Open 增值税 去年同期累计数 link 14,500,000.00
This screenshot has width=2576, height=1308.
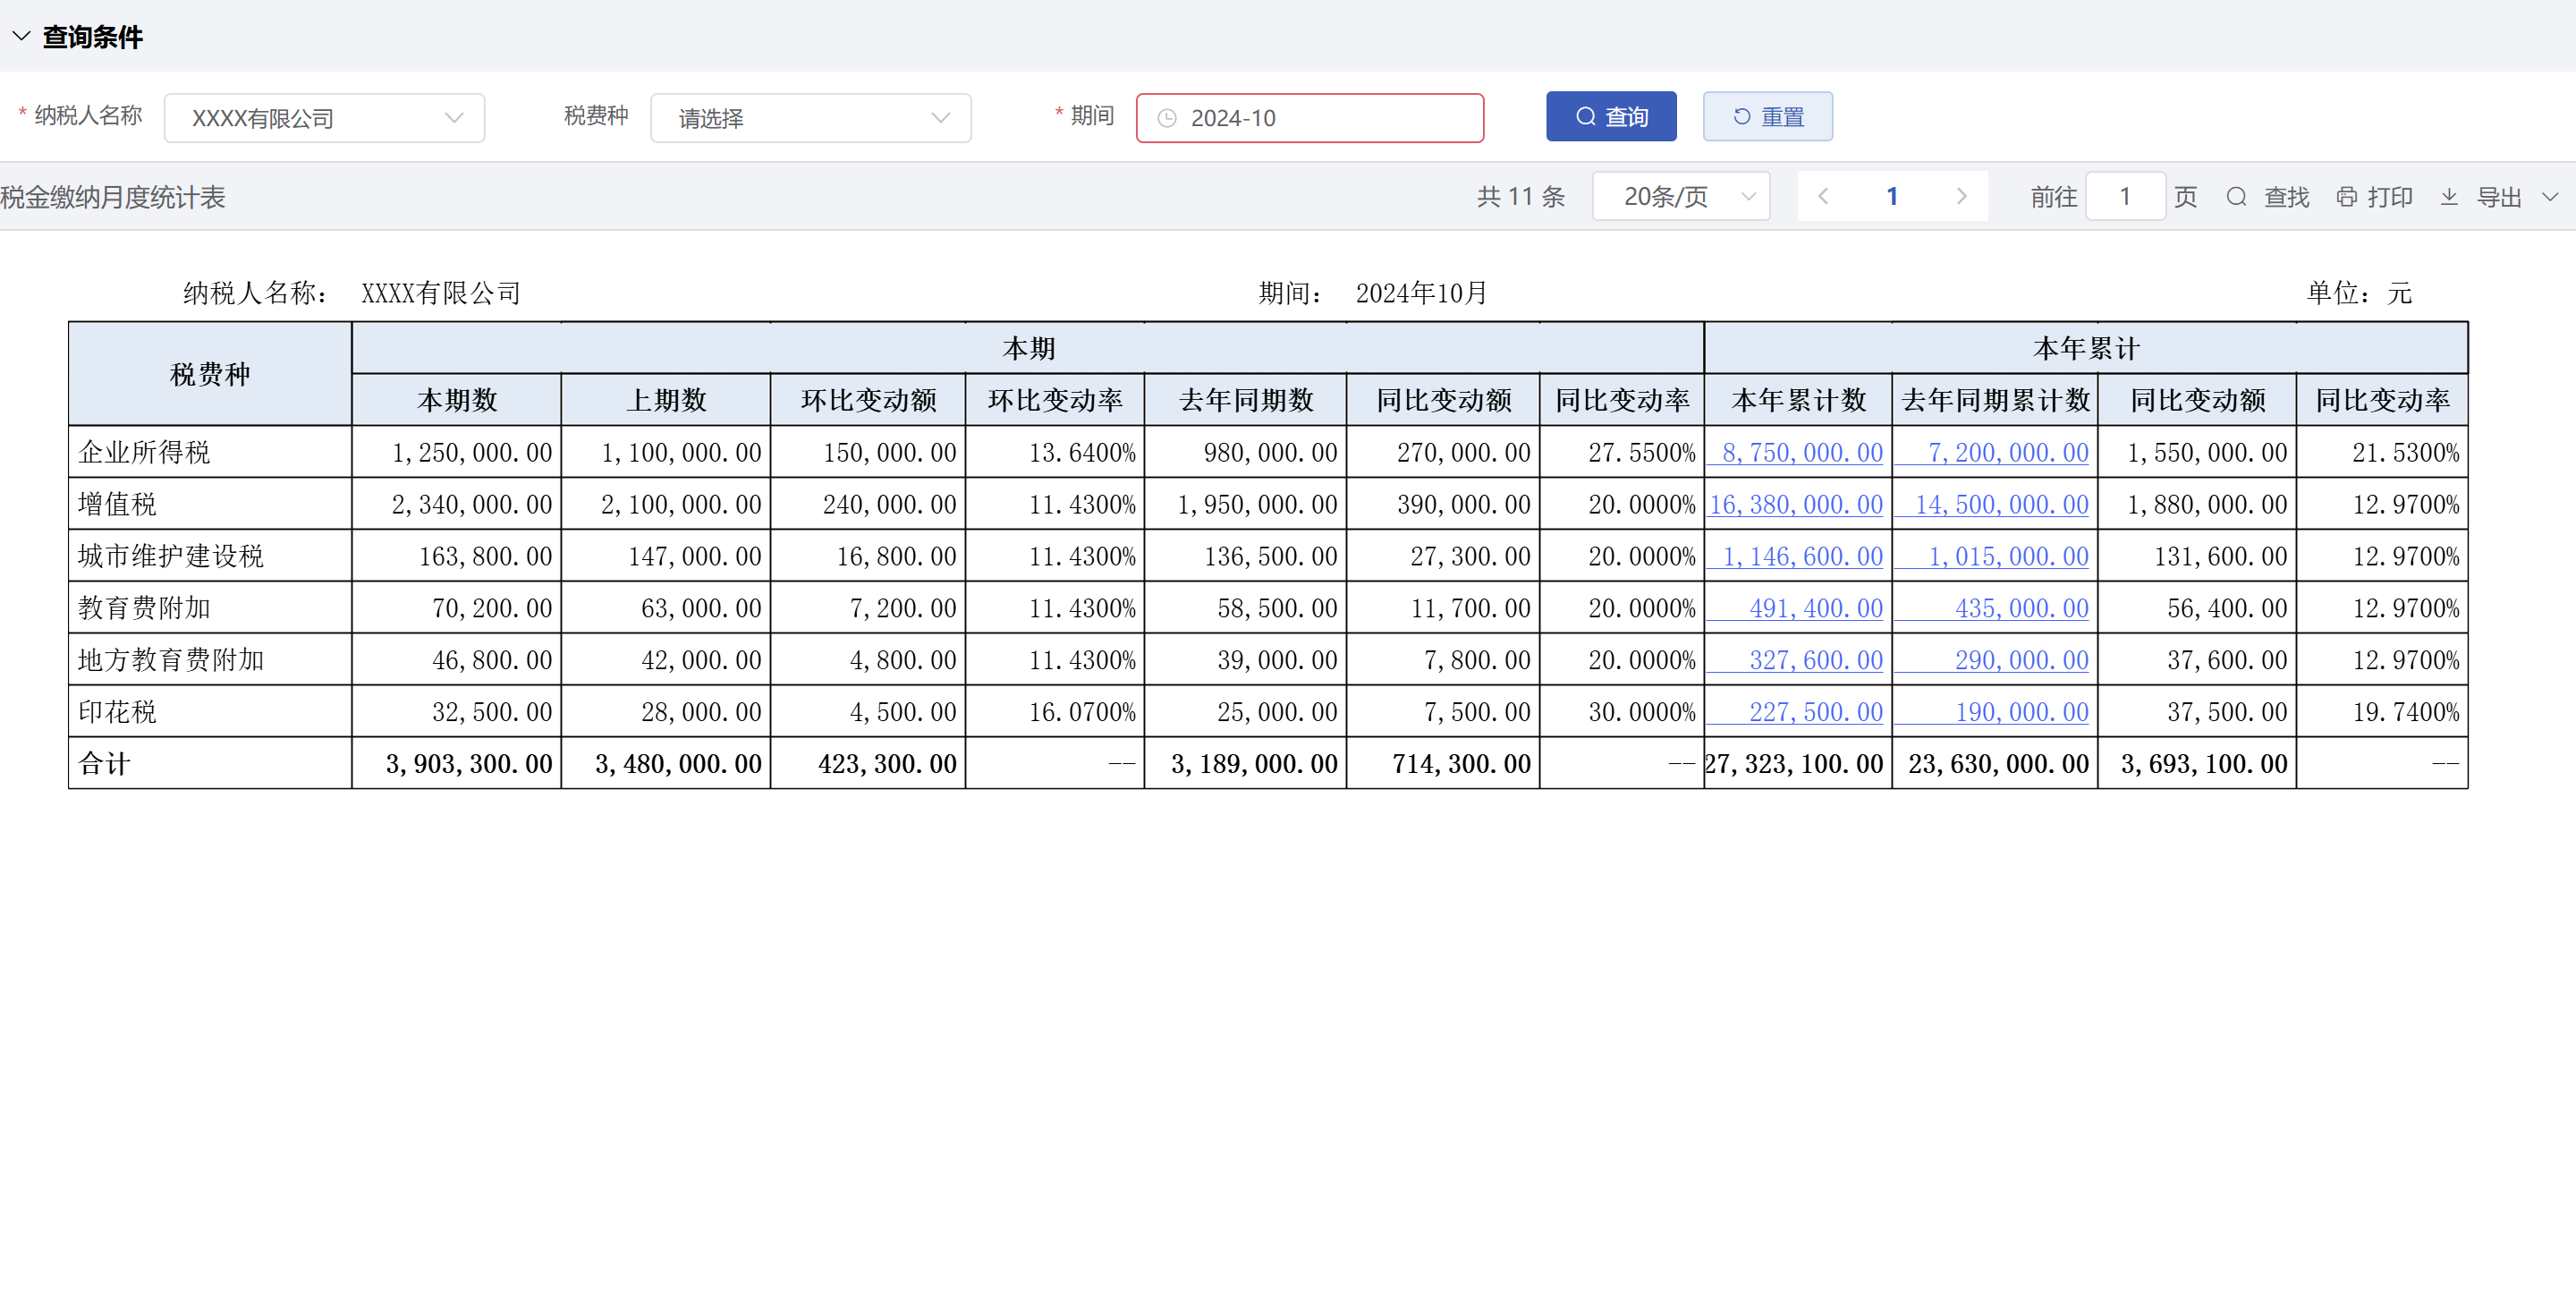[2002, 504]
